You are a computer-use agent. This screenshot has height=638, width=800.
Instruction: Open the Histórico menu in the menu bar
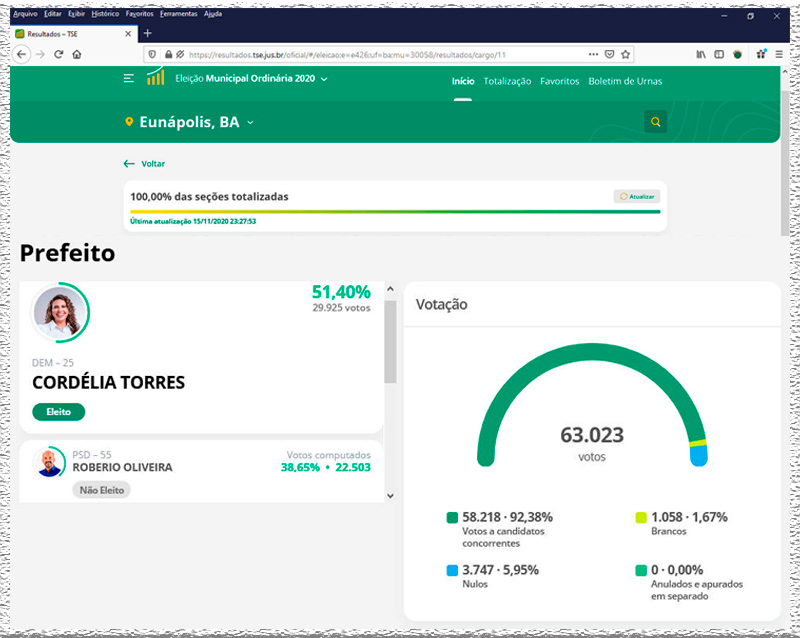pyautogui.click(x=105, y=15)
